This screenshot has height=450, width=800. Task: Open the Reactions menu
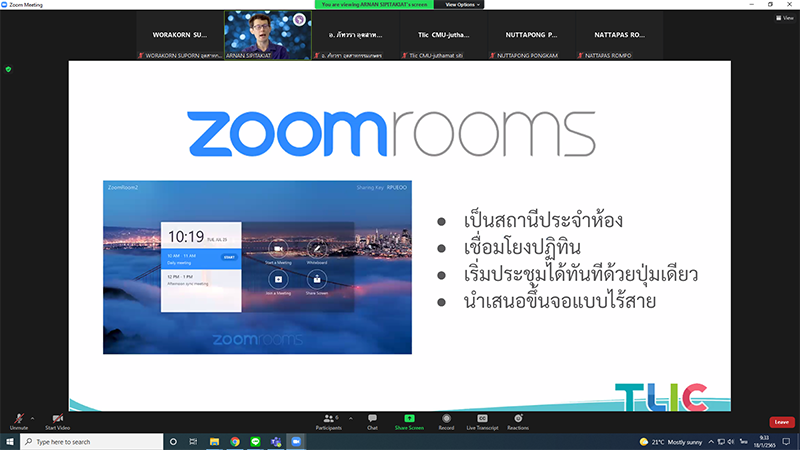518,421
